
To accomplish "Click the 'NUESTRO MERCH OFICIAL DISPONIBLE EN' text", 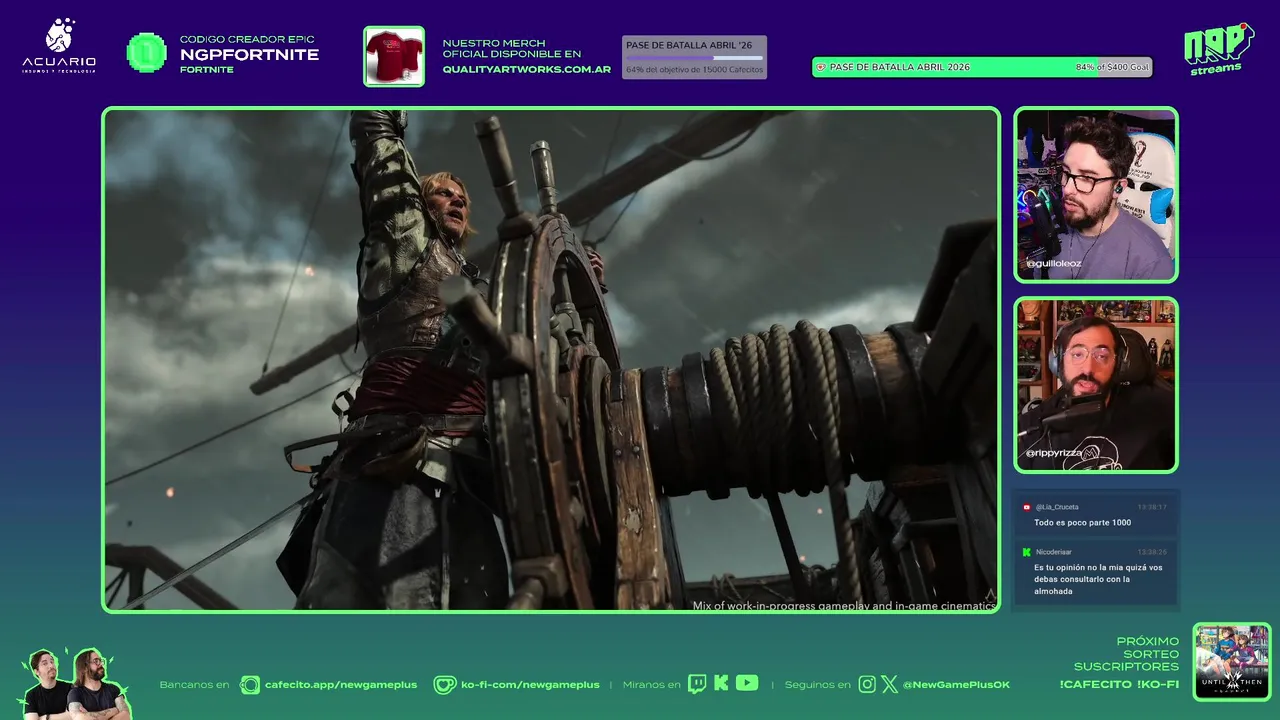I will click(511, 49).
